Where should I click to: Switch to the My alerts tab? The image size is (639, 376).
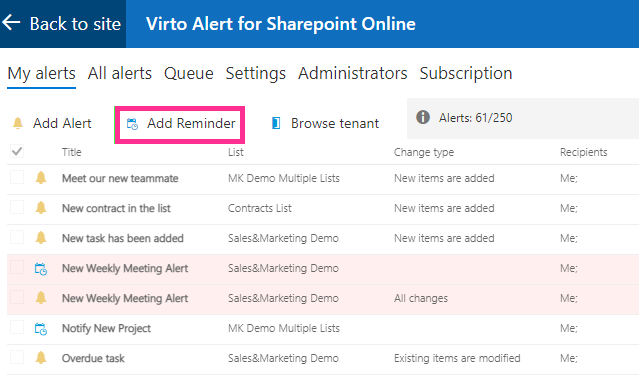tap(42, 73)
